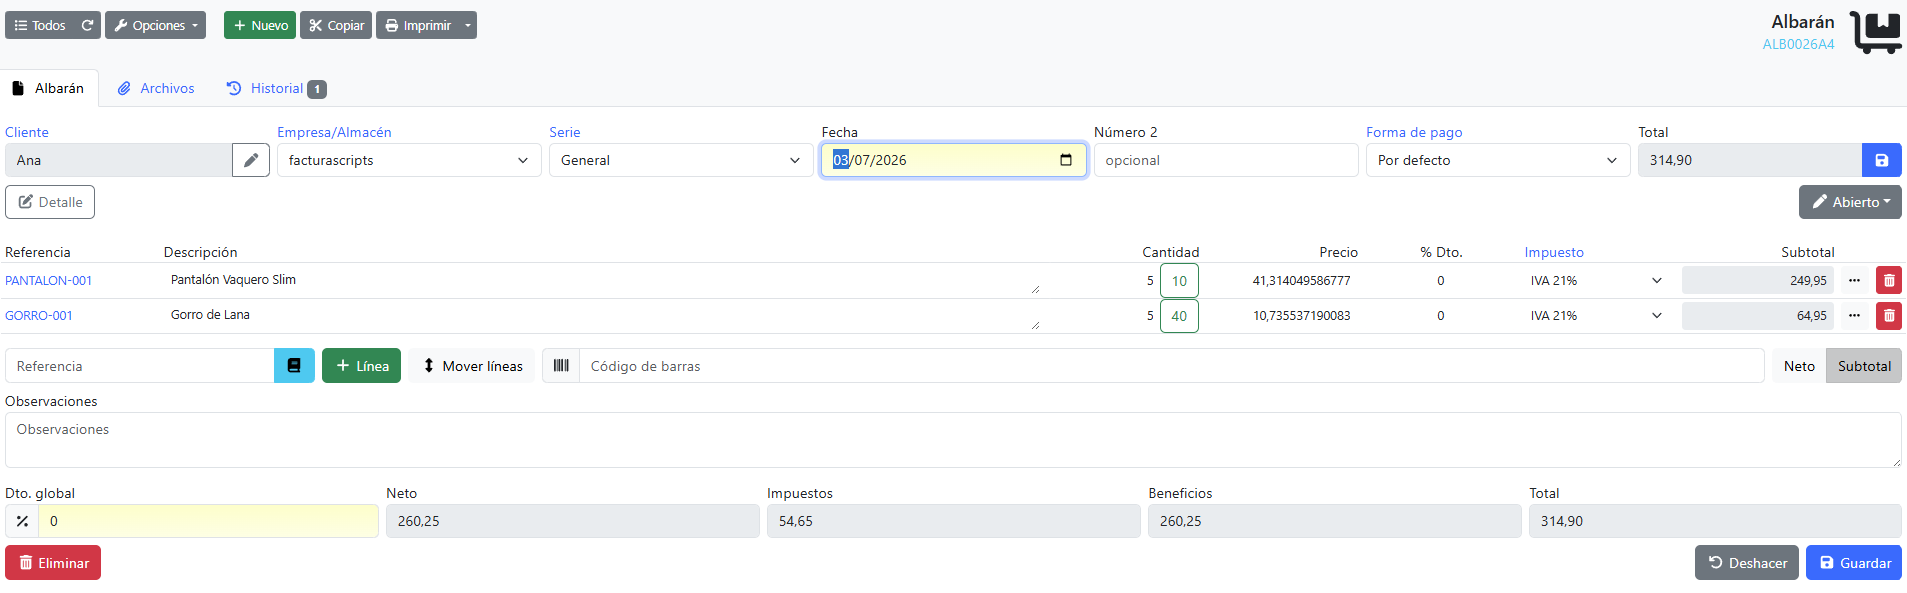Open the Historial tab

276,88
